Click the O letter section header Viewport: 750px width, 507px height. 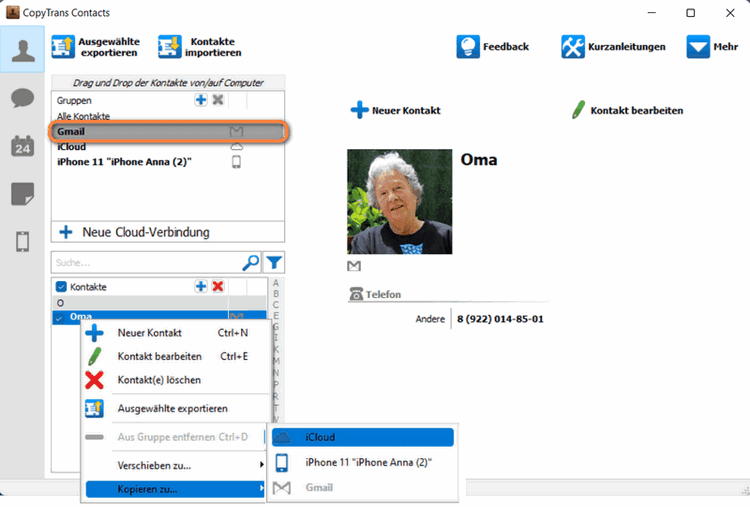point(159,303)
